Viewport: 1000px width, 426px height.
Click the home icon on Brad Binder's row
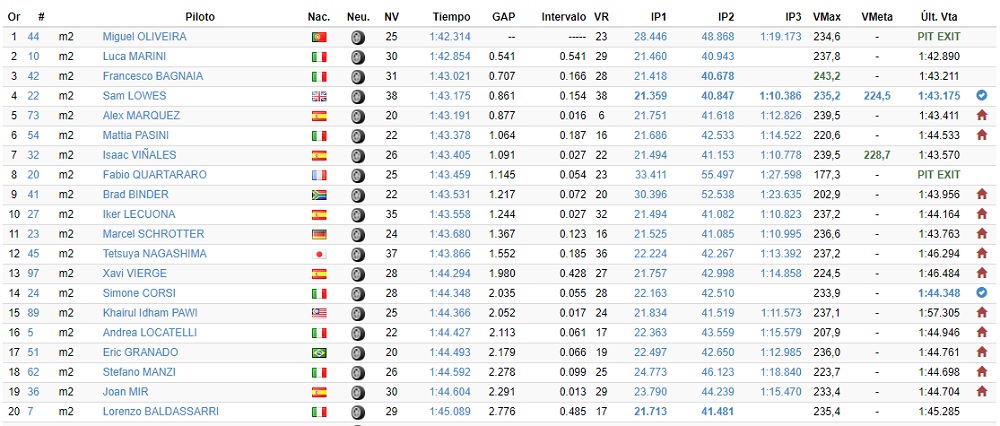[981, 195]
